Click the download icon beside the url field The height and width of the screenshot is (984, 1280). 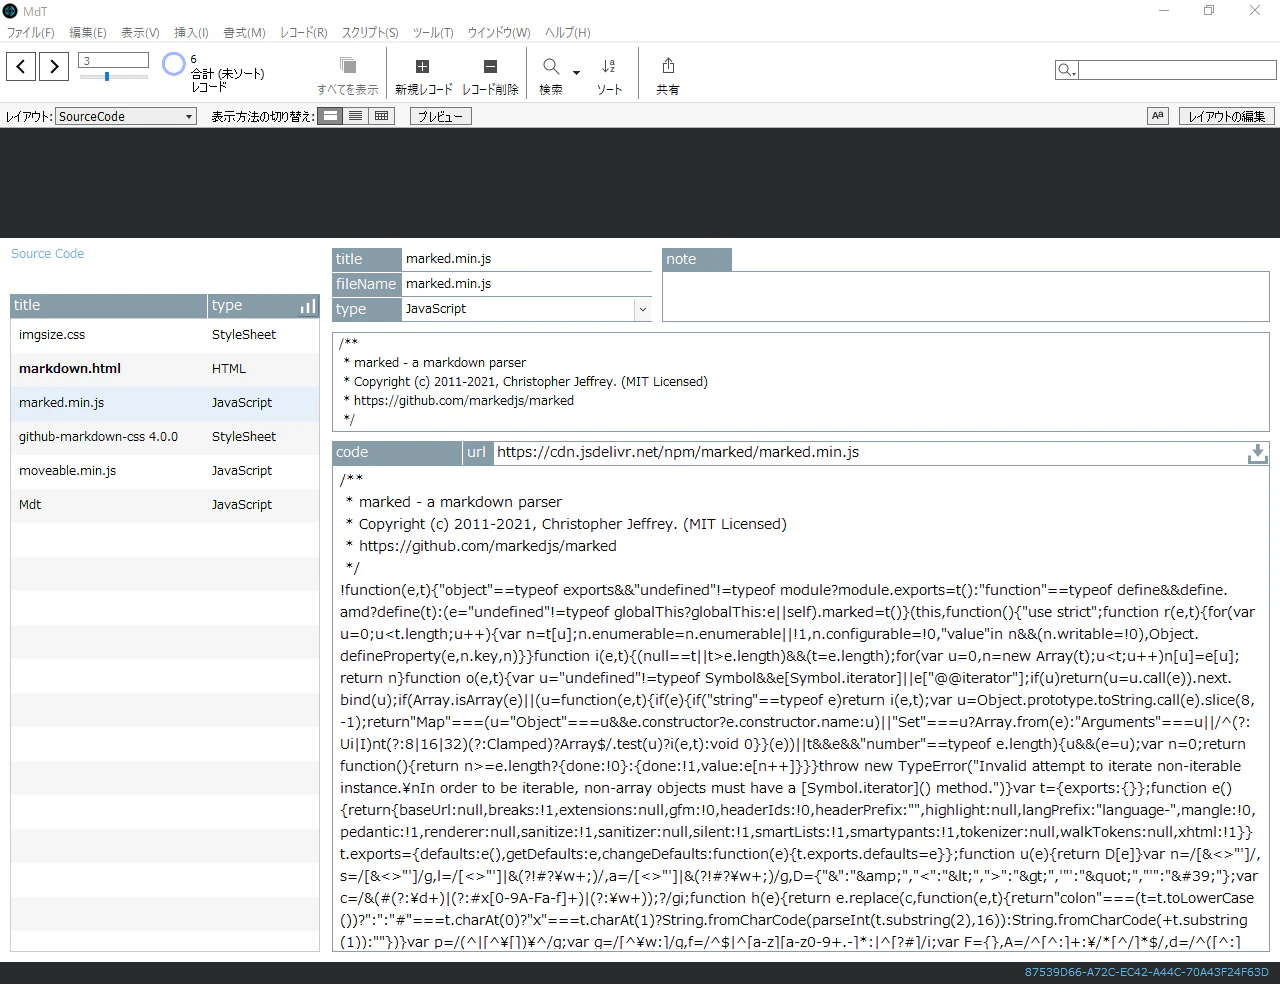tap(1258, 453)
